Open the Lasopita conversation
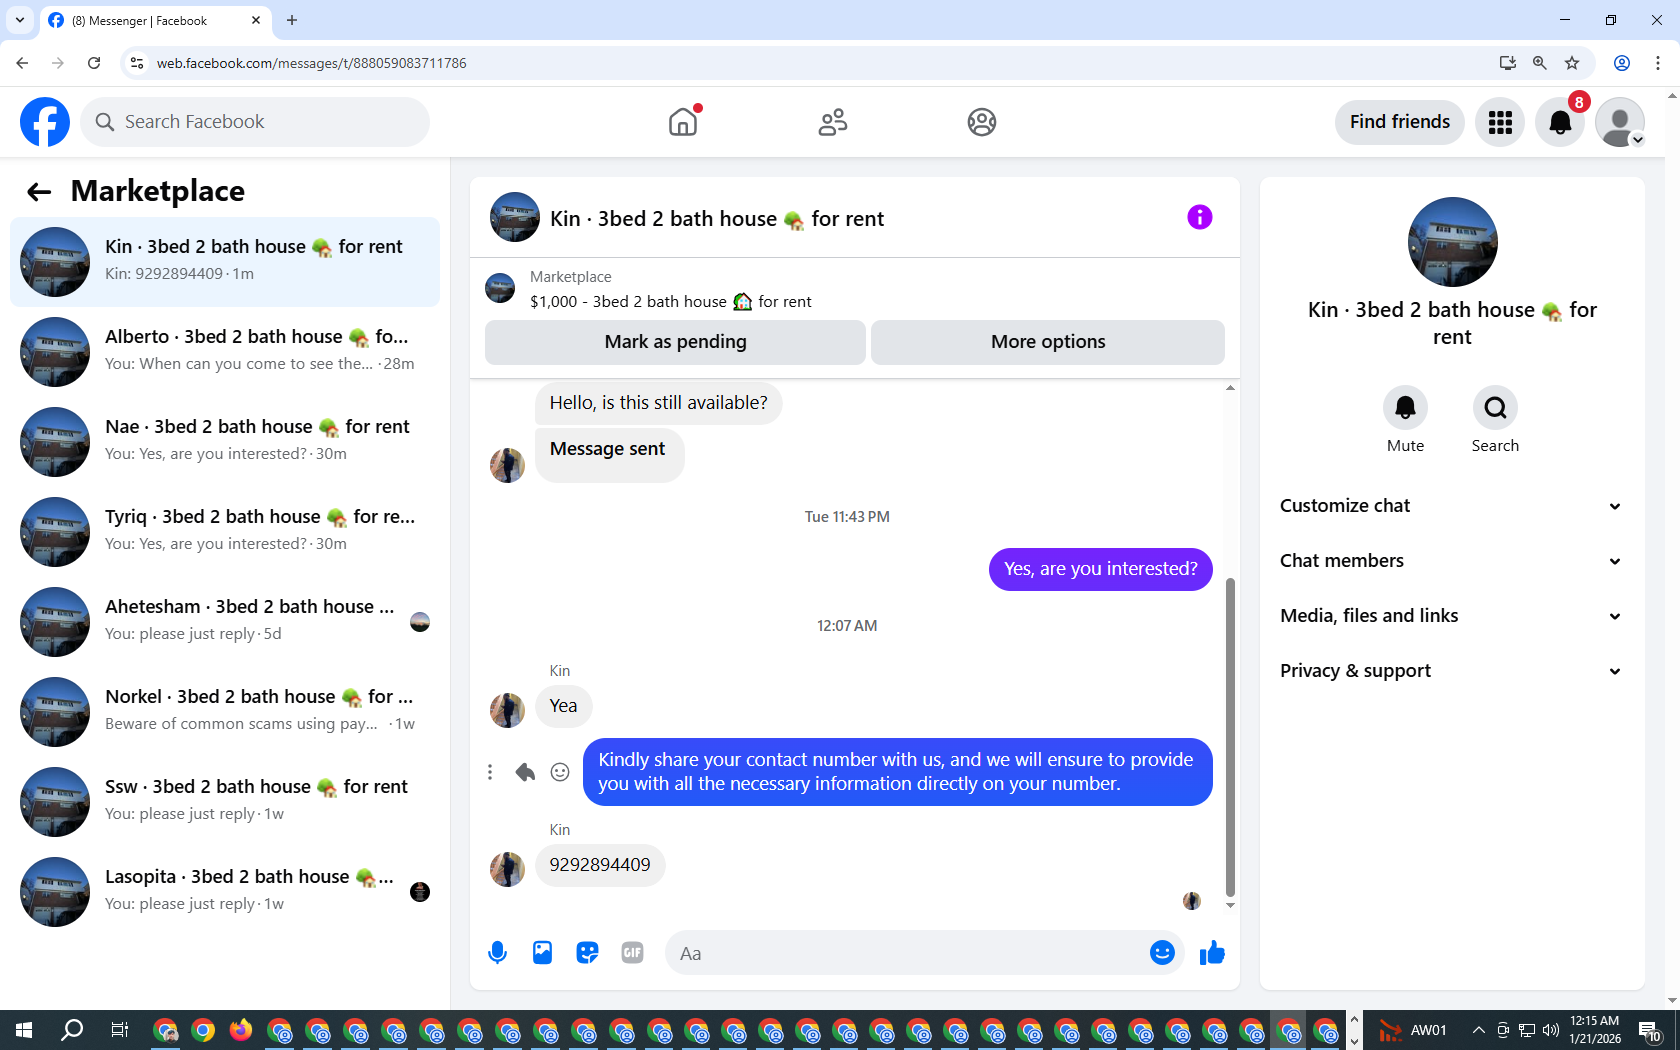 coord(225,892)
